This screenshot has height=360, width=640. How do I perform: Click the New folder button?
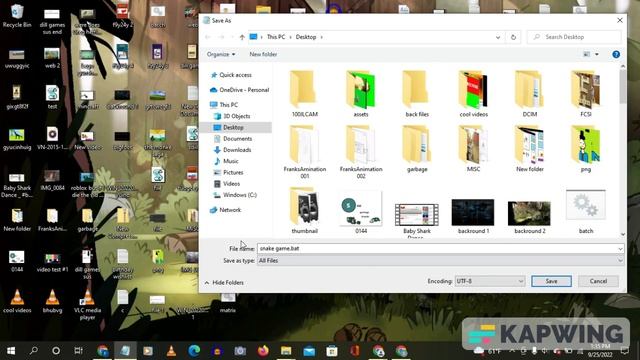pos(263,54)
